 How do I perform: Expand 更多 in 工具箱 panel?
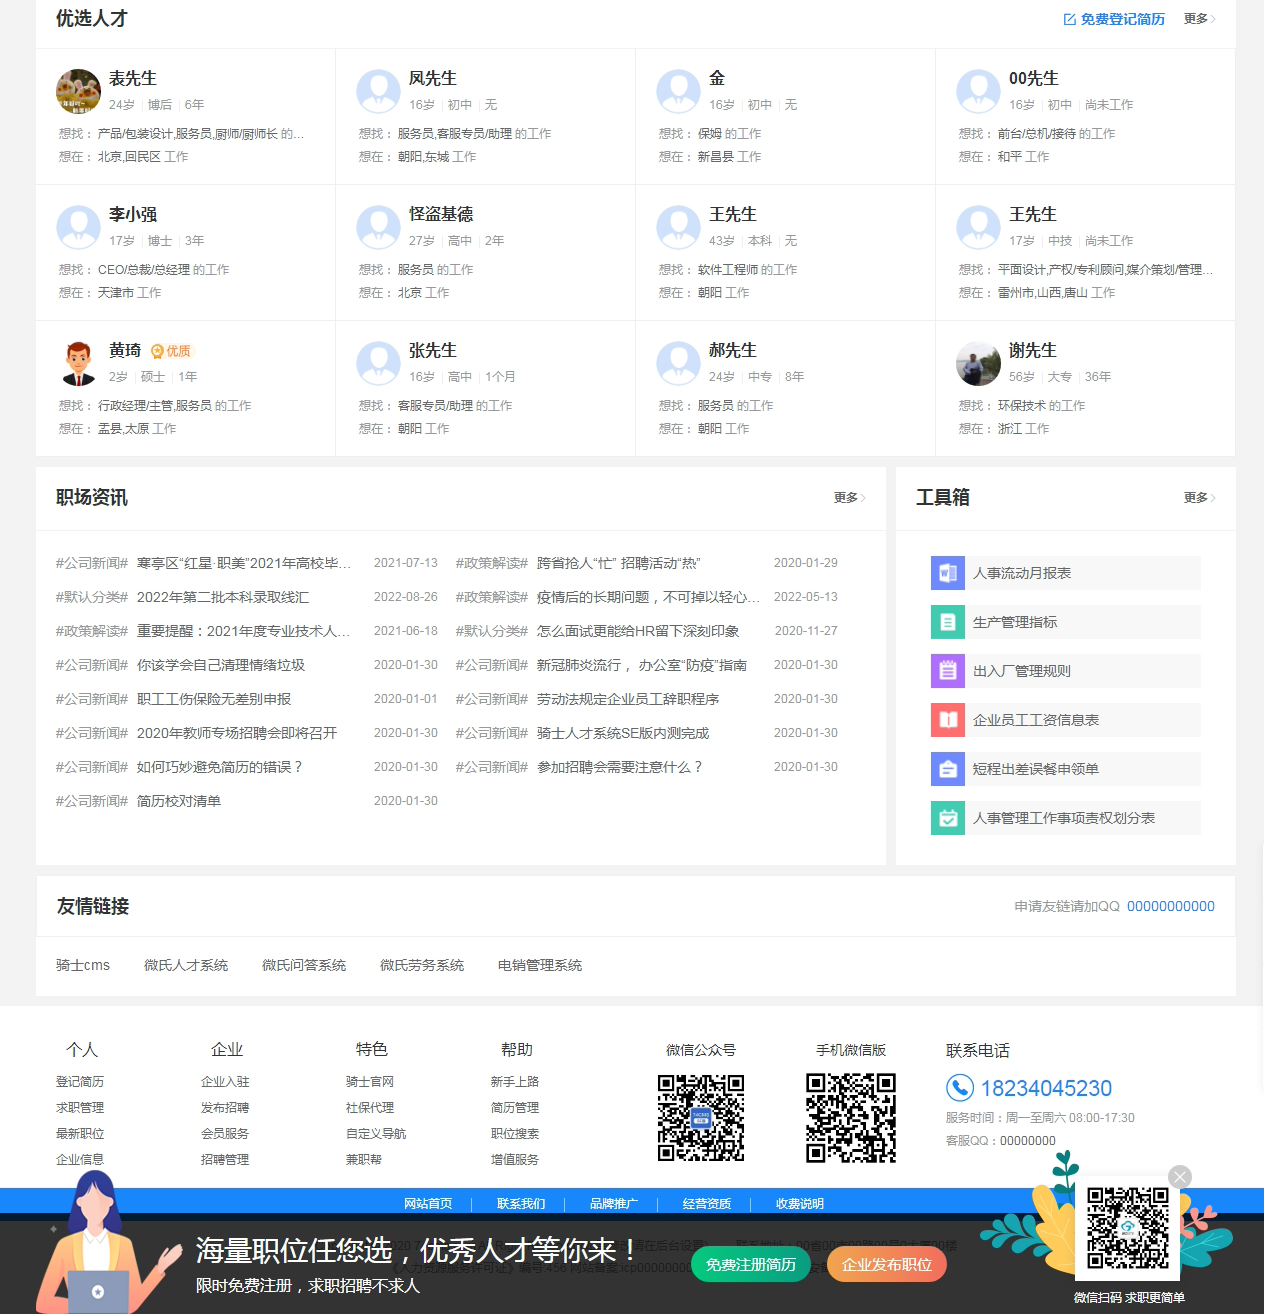(x=1199, y=497)
